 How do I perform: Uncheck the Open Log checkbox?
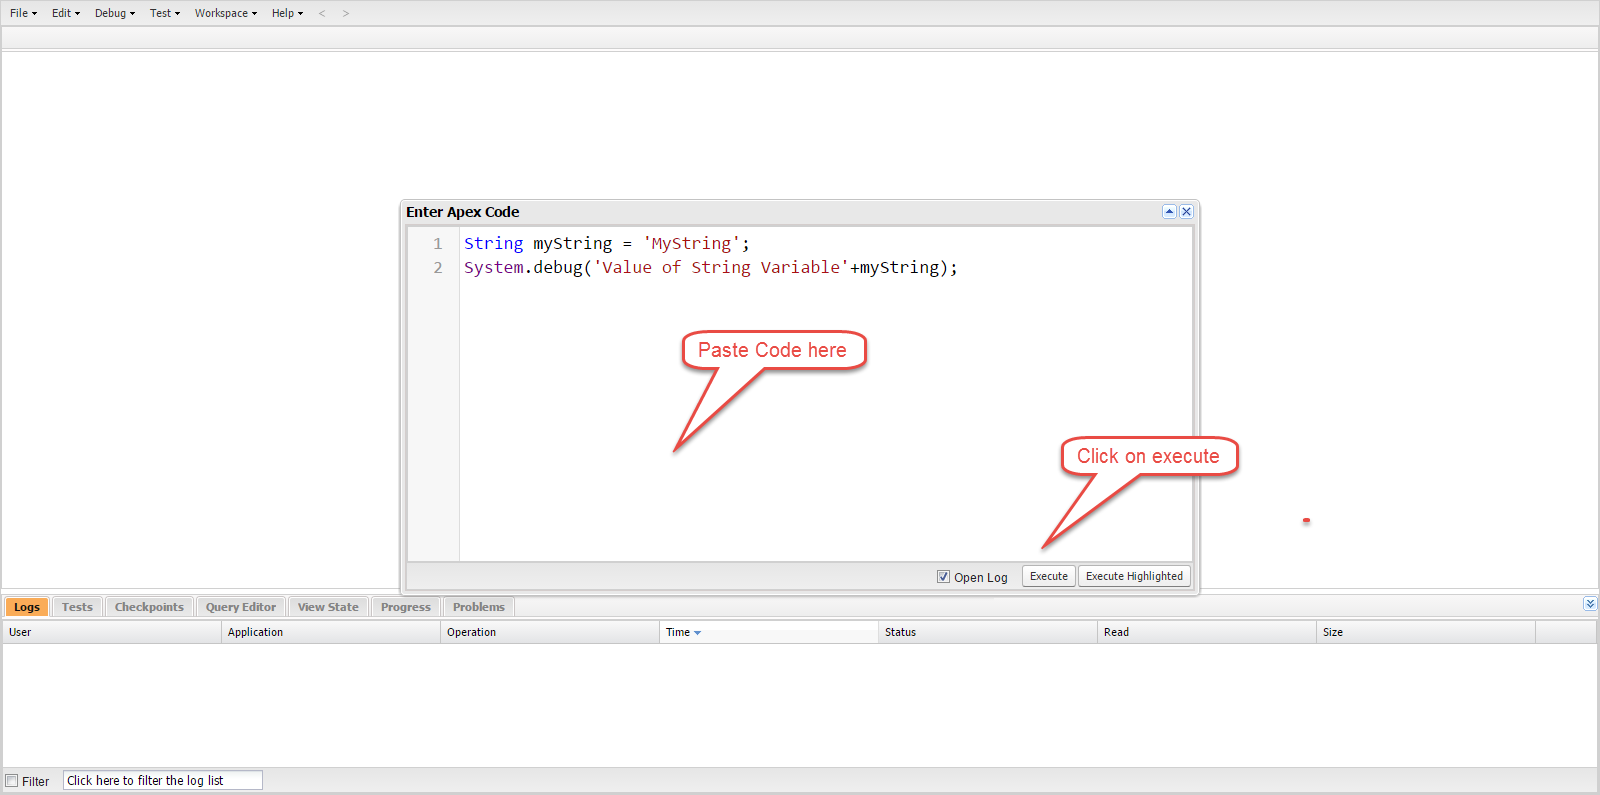point(943,577)
